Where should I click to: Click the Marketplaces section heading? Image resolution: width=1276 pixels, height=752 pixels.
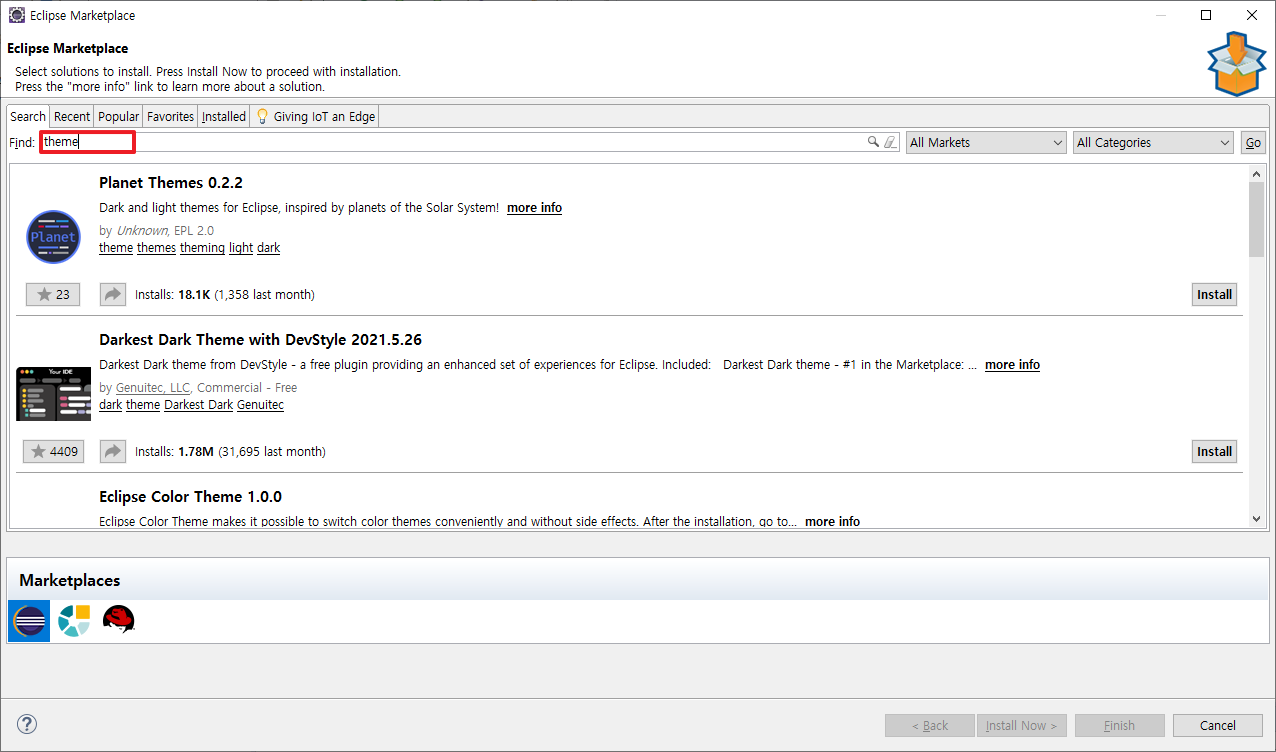pos(70,580)
